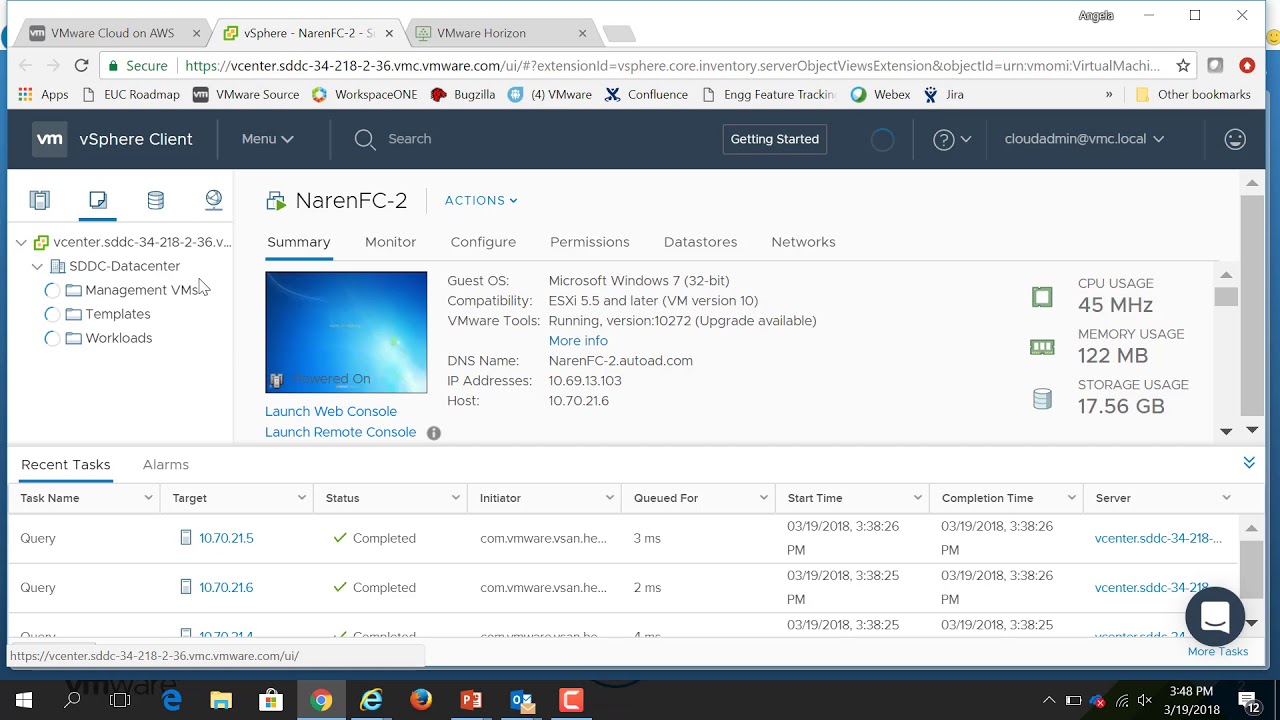1280x720 pixels.
Task: Switch to the Monitor tab
Action: (390, 242)
